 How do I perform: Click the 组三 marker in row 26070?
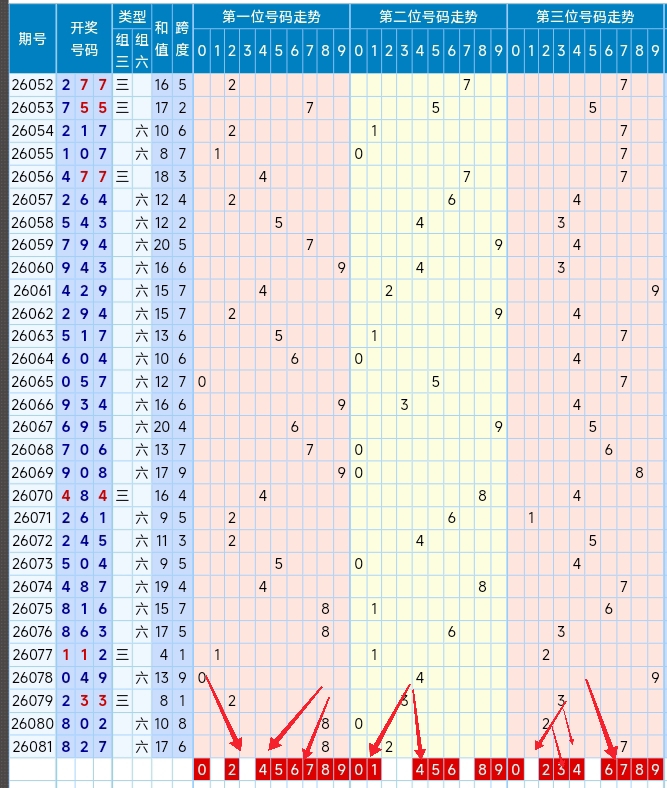pyautogui.click(x=122, y=495)
